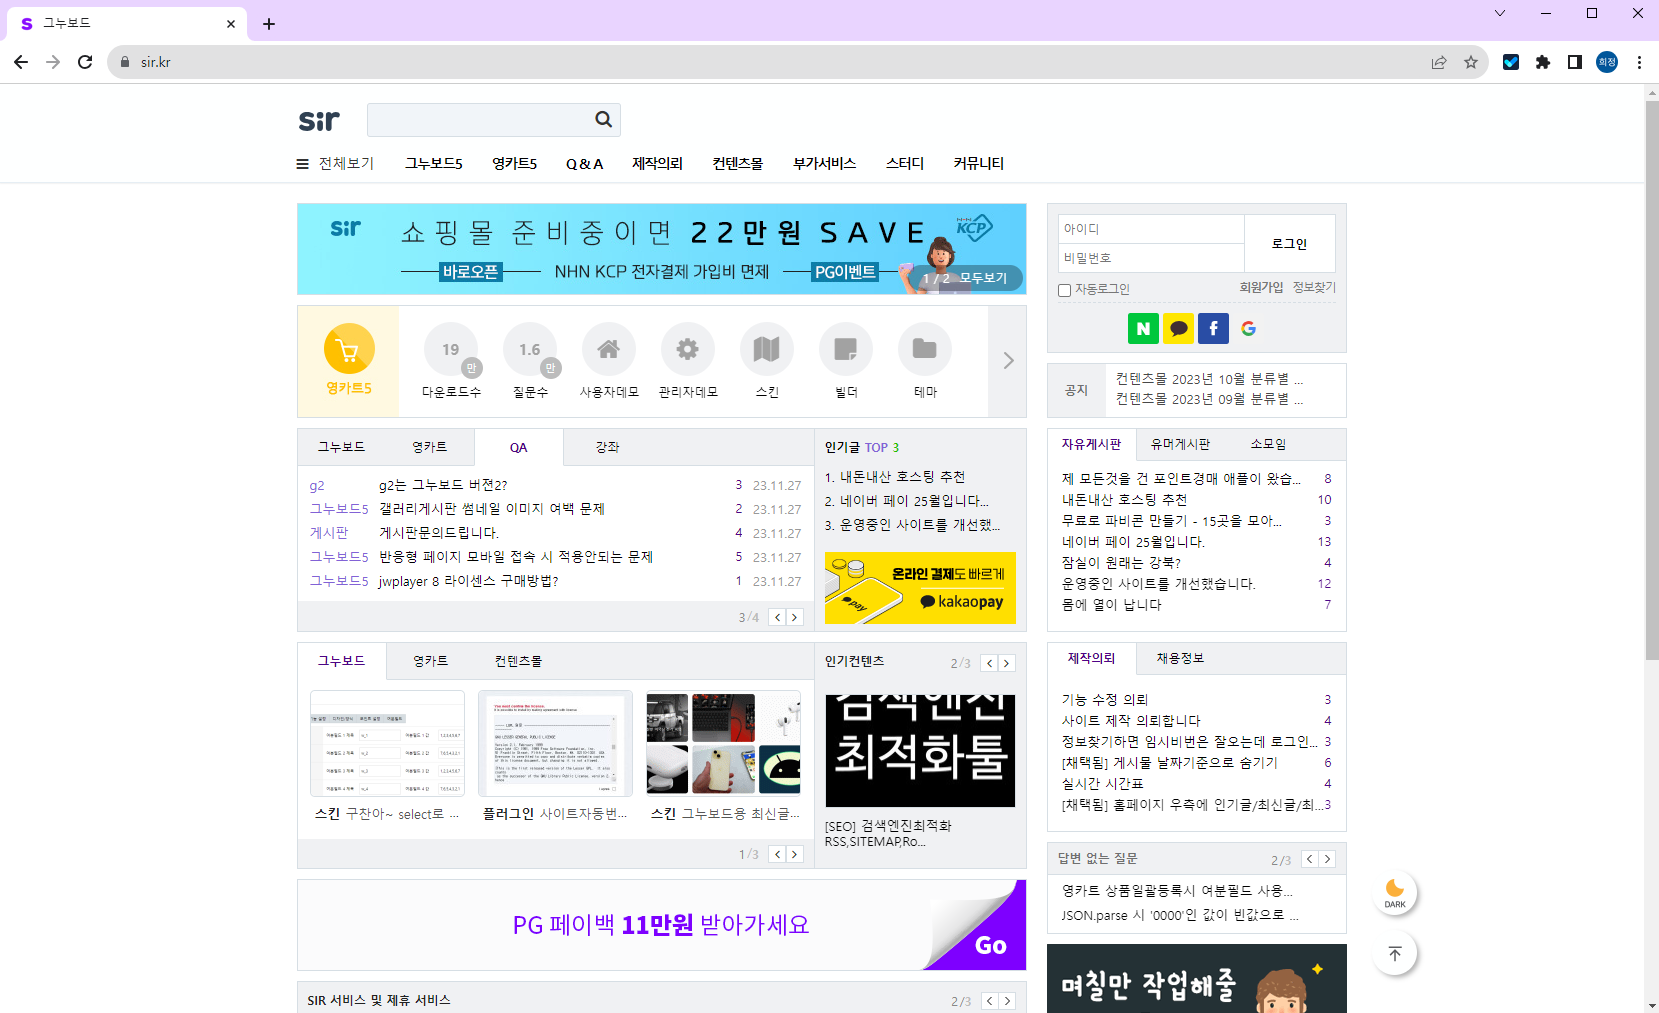Next page of 답변 없는 질문
This screenshot has width=1659, height=1013.
click(1327, 859)
